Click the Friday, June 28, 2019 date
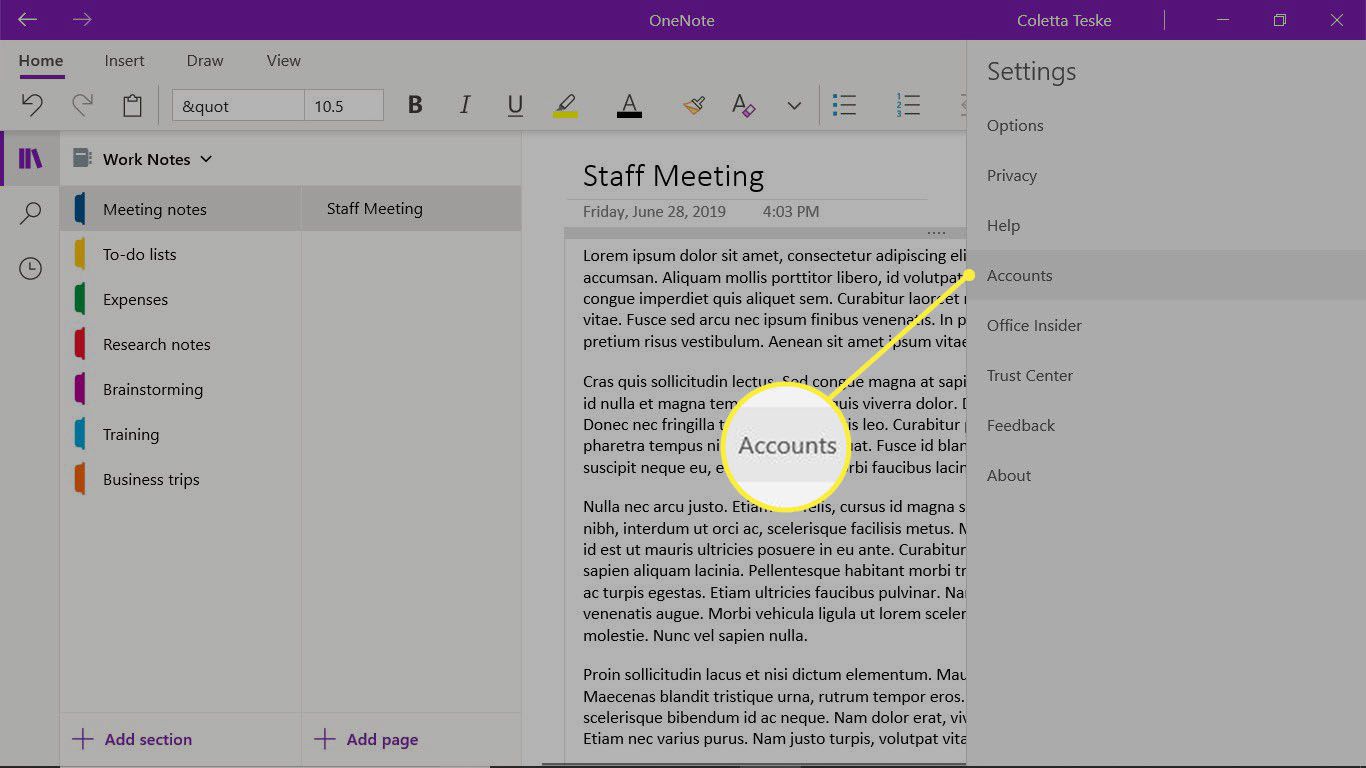This screenshot has height=768, width=1366. coord(654,212)
